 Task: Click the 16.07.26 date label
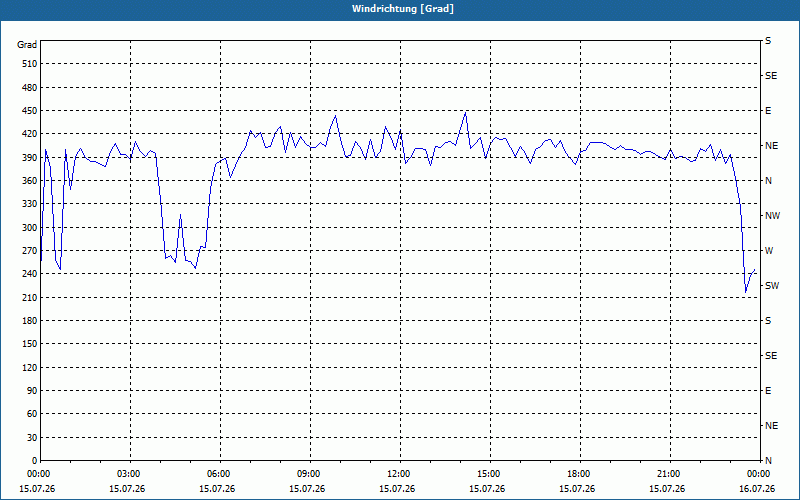[x=757, y=489]
